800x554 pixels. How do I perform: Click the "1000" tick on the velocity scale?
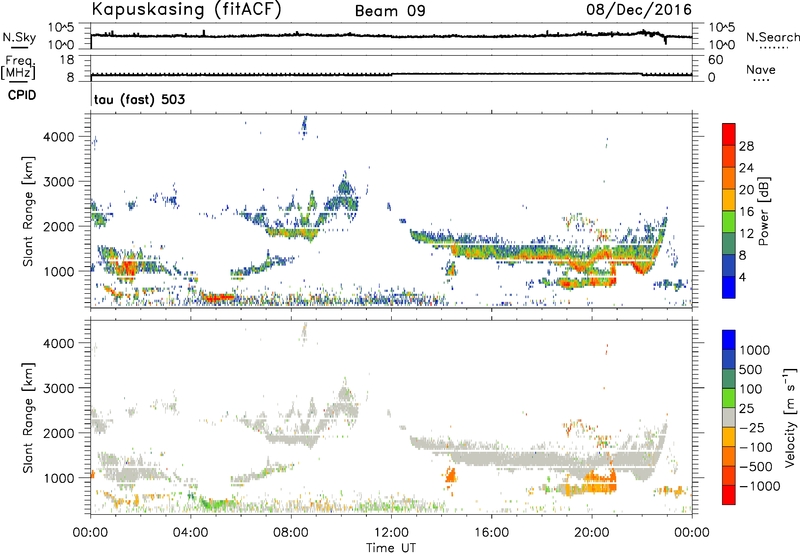755,350
